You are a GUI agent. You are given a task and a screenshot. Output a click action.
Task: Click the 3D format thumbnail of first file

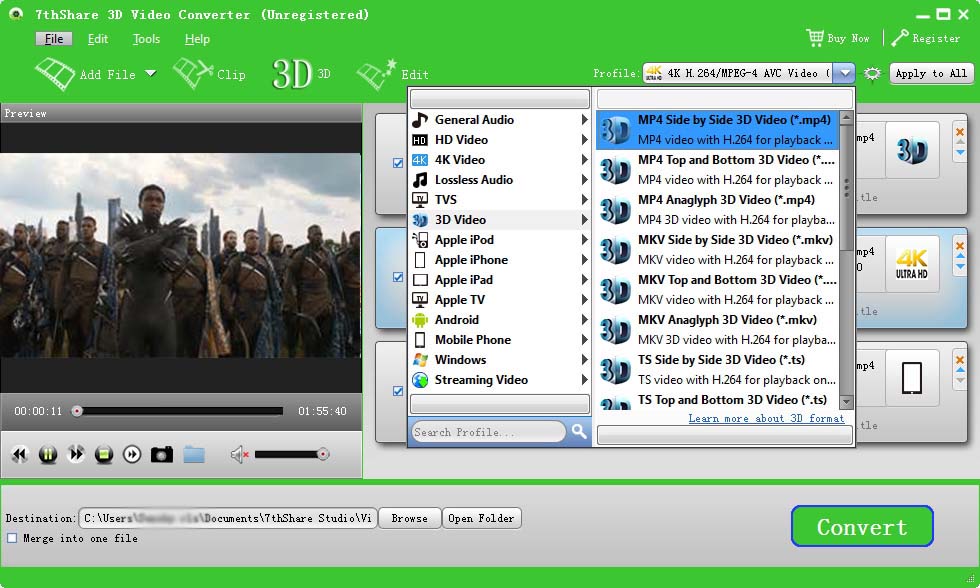tap(912, 150)
